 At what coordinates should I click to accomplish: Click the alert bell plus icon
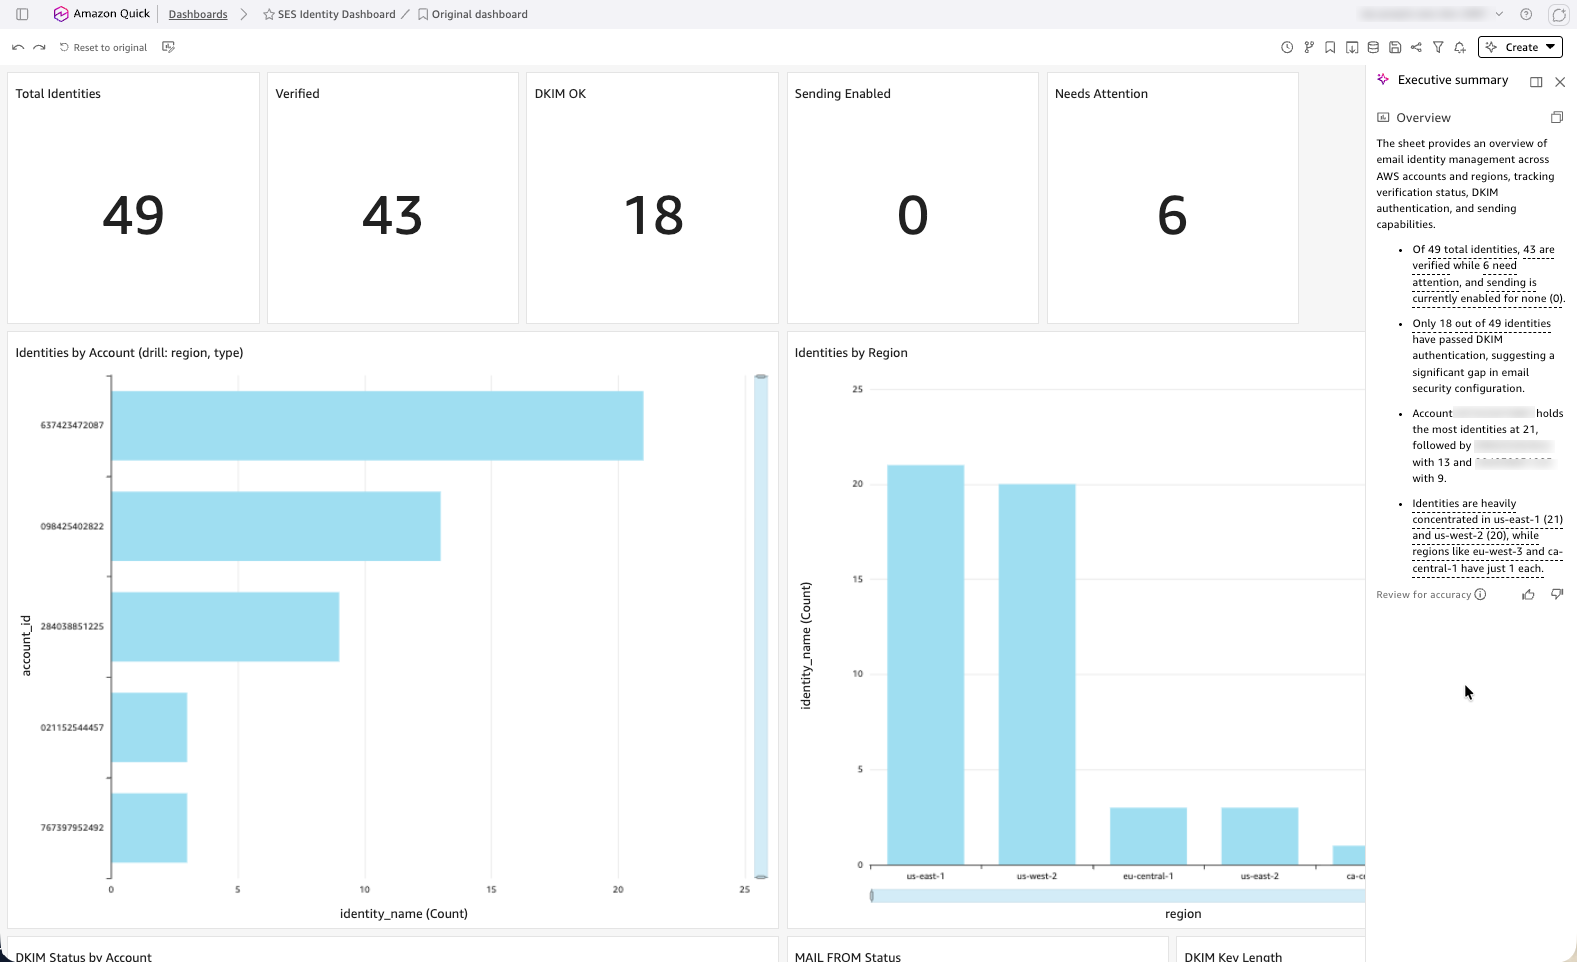tap(1460, 47)
